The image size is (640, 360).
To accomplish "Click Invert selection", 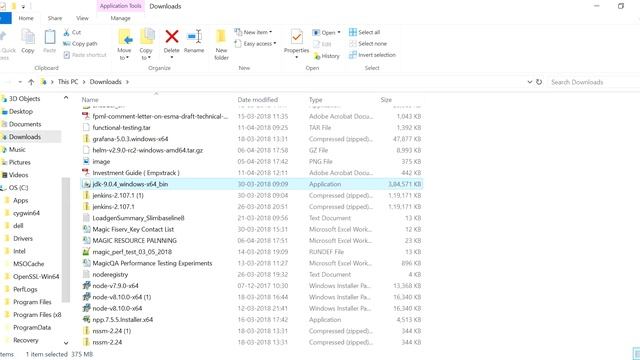I will pos(372,55).
